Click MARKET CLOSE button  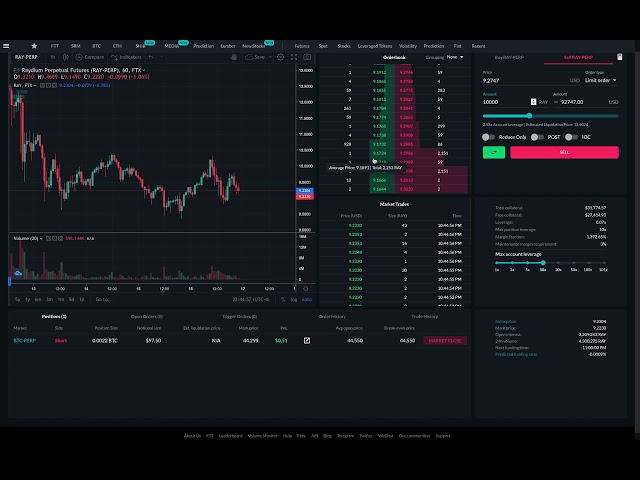coord(445,340)
